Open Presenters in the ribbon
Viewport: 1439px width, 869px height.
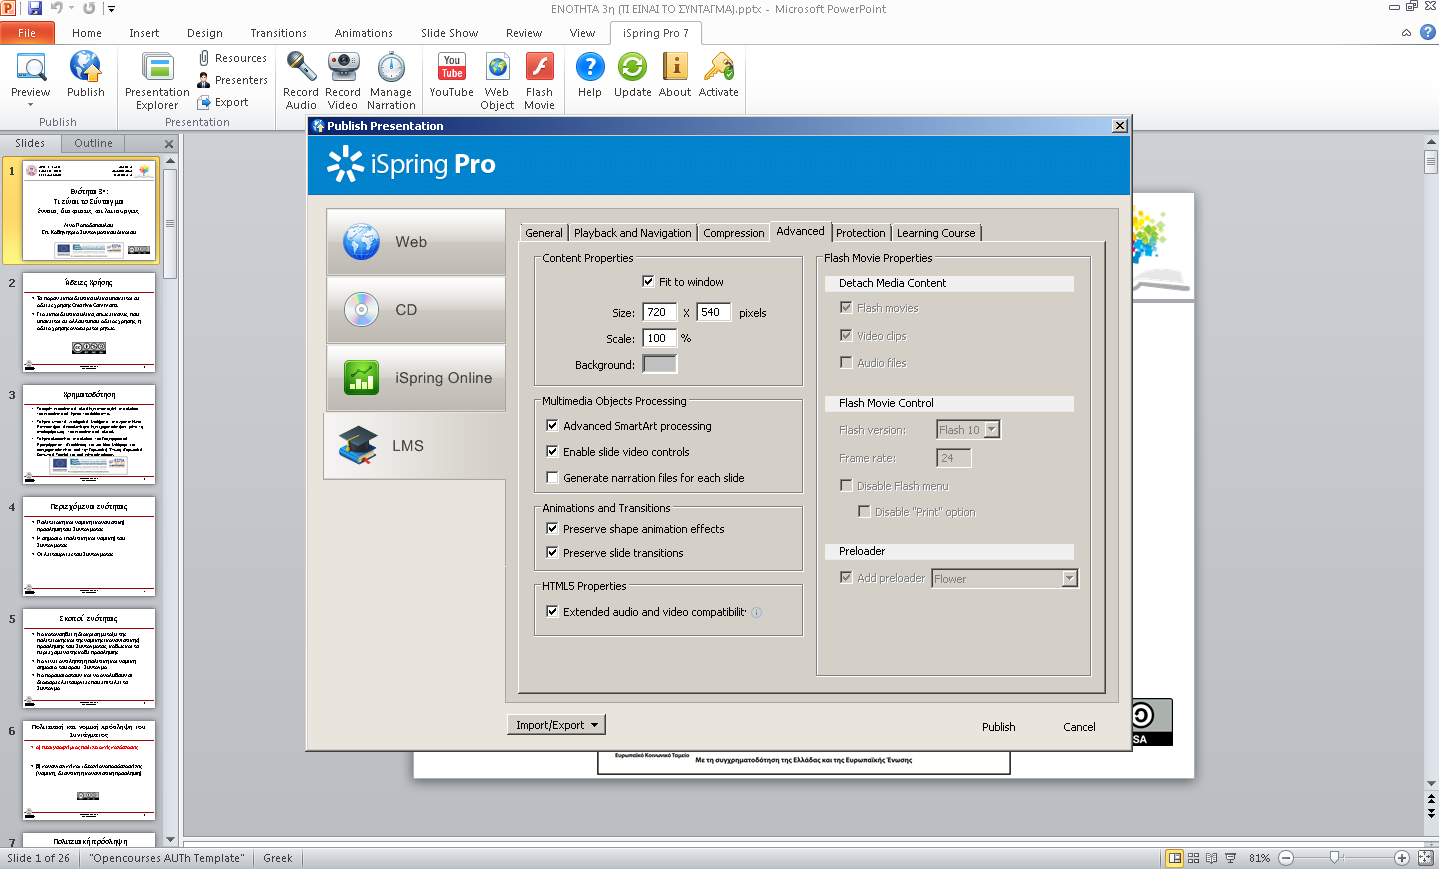233,80
